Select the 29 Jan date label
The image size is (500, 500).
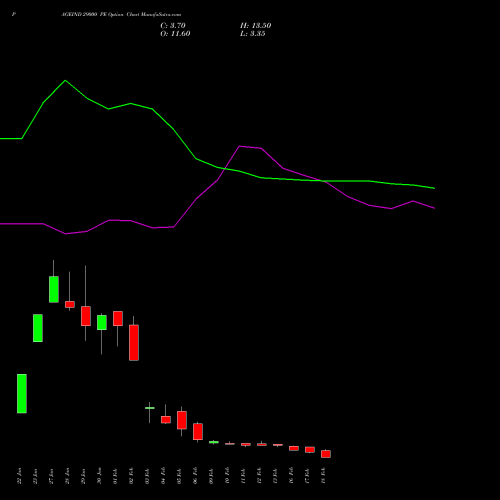click(83, 476)
